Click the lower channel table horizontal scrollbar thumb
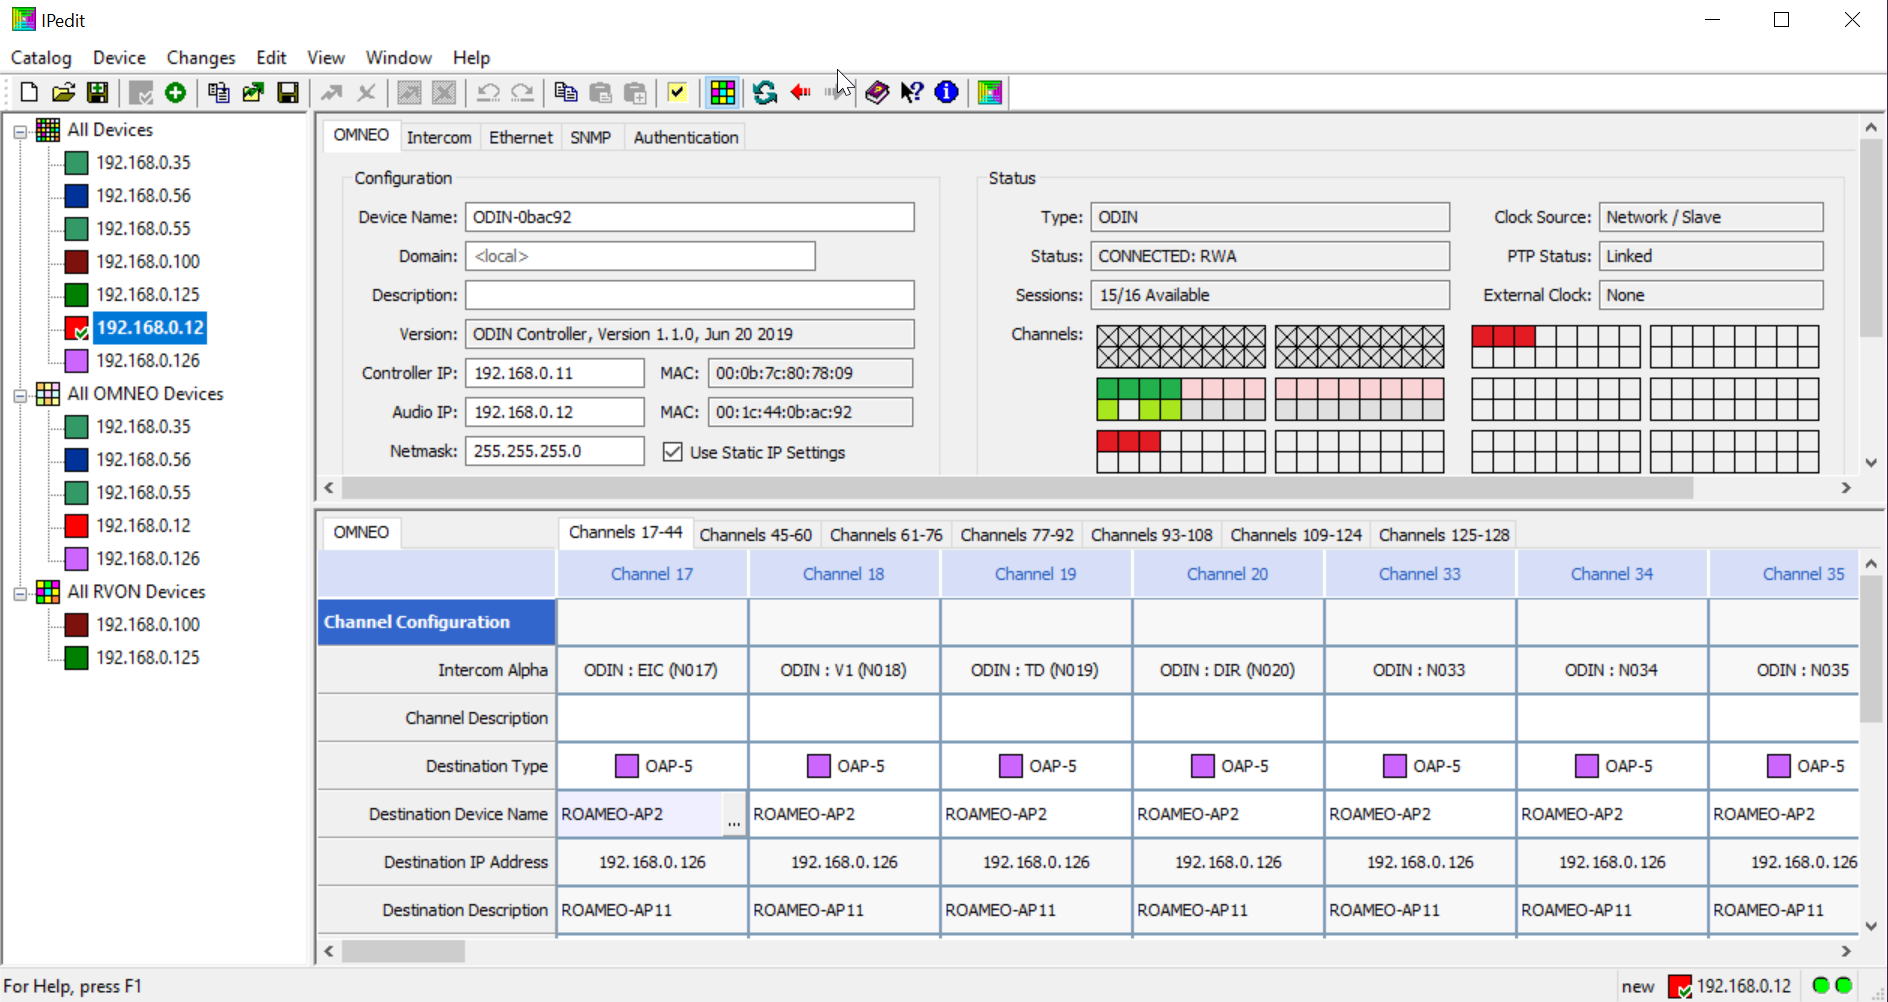 click(403, 951)
